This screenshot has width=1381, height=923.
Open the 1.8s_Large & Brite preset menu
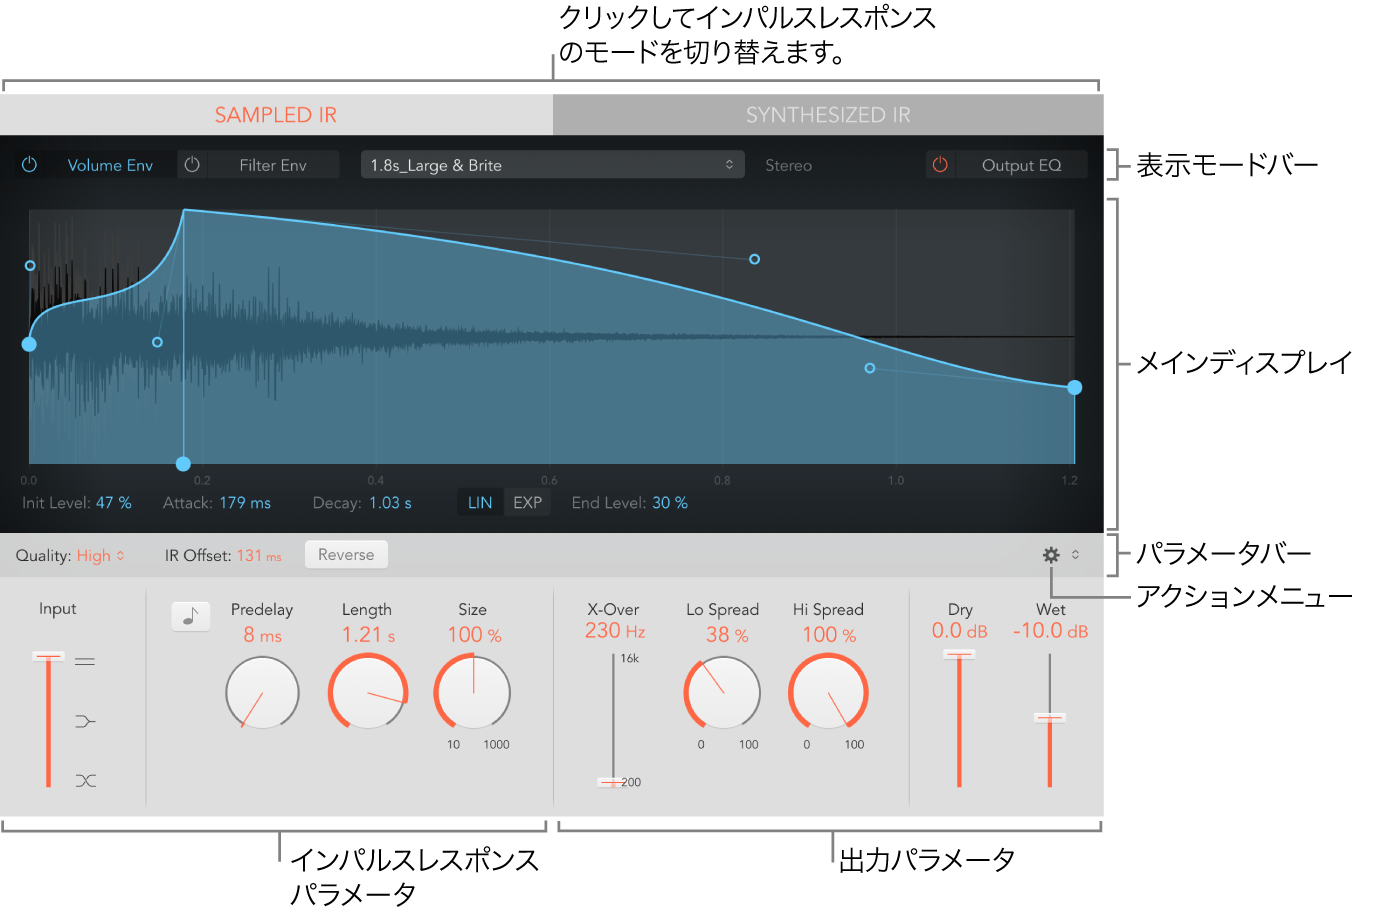(x=552, y=164)
